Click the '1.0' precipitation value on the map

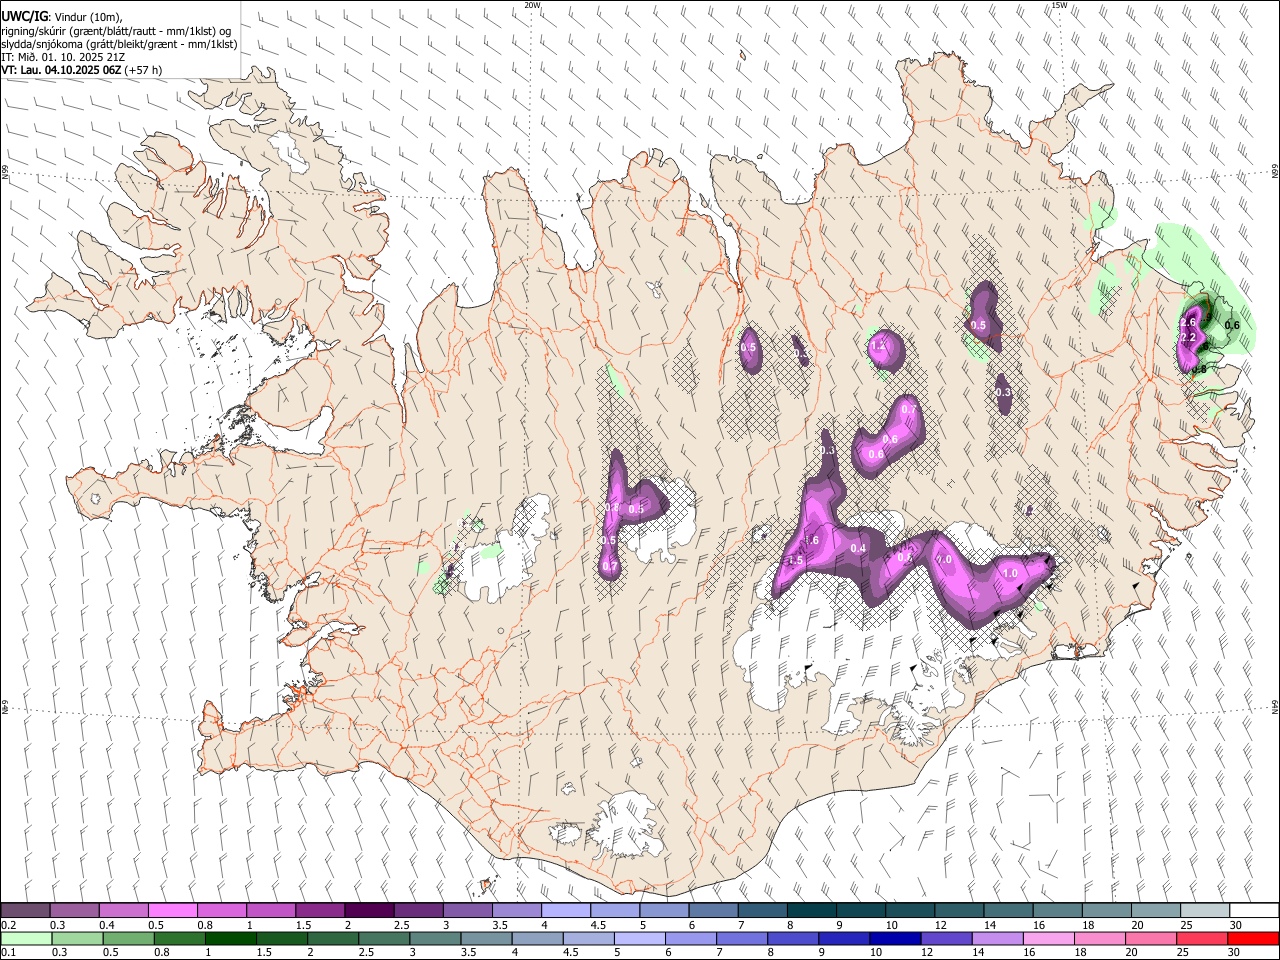pyautogui.click(x=1010, y=573)
